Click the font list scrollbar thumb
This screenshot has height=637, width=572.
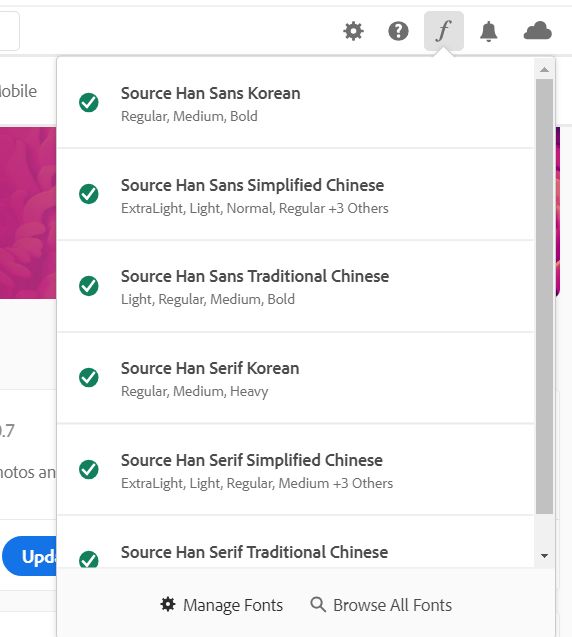tap(544, 297)
